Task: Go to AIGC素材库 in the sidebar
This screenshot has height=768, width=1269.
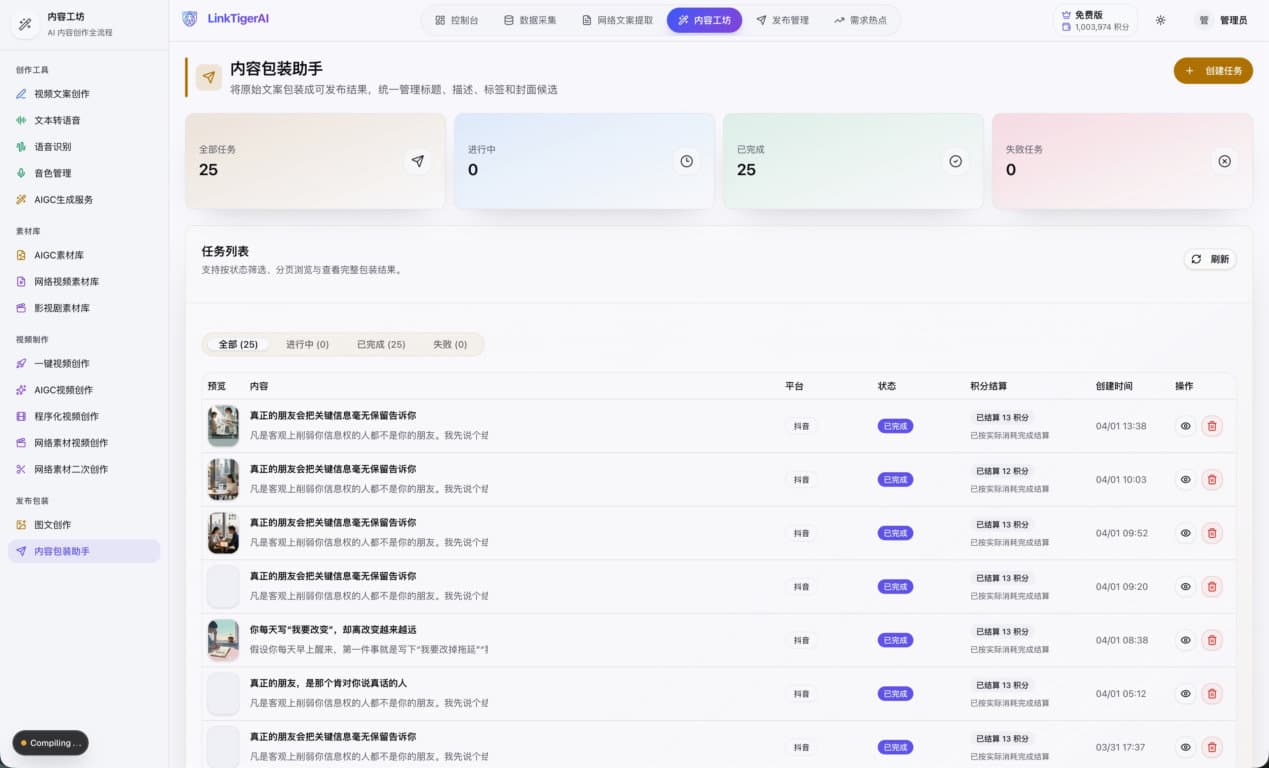Action: coord(59,255)
